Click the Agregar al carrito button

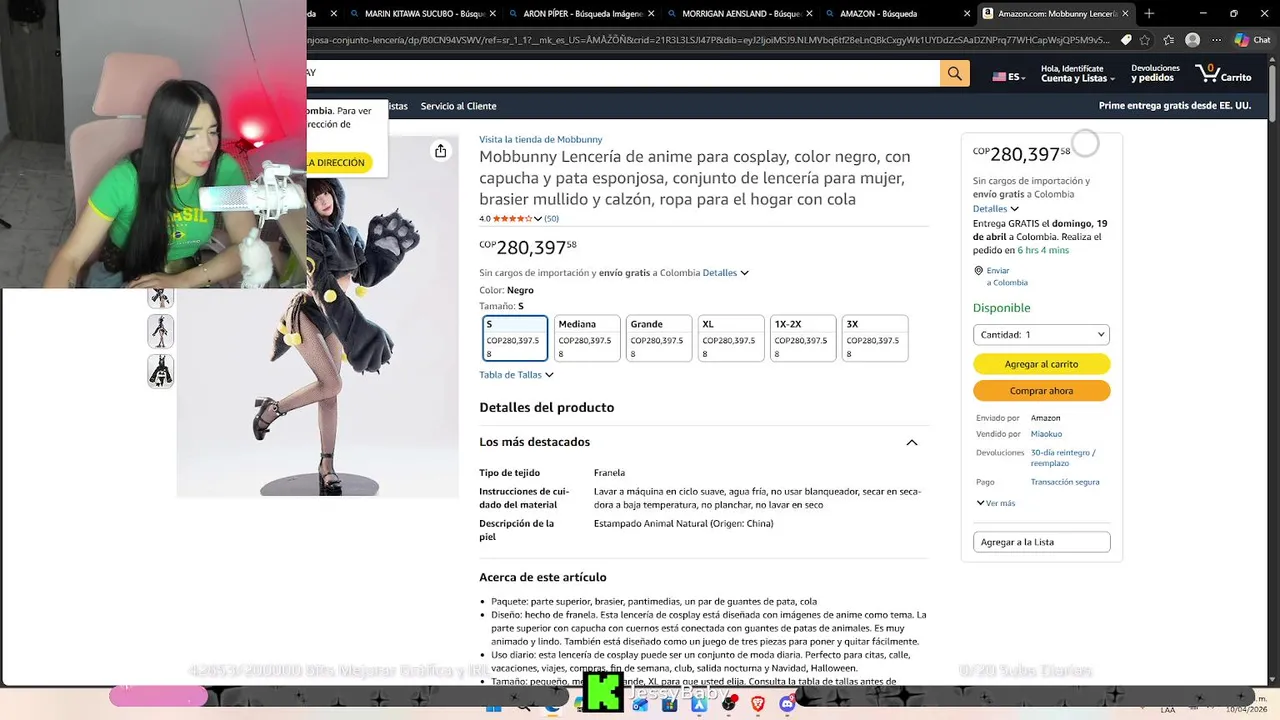click(1041, 364)
